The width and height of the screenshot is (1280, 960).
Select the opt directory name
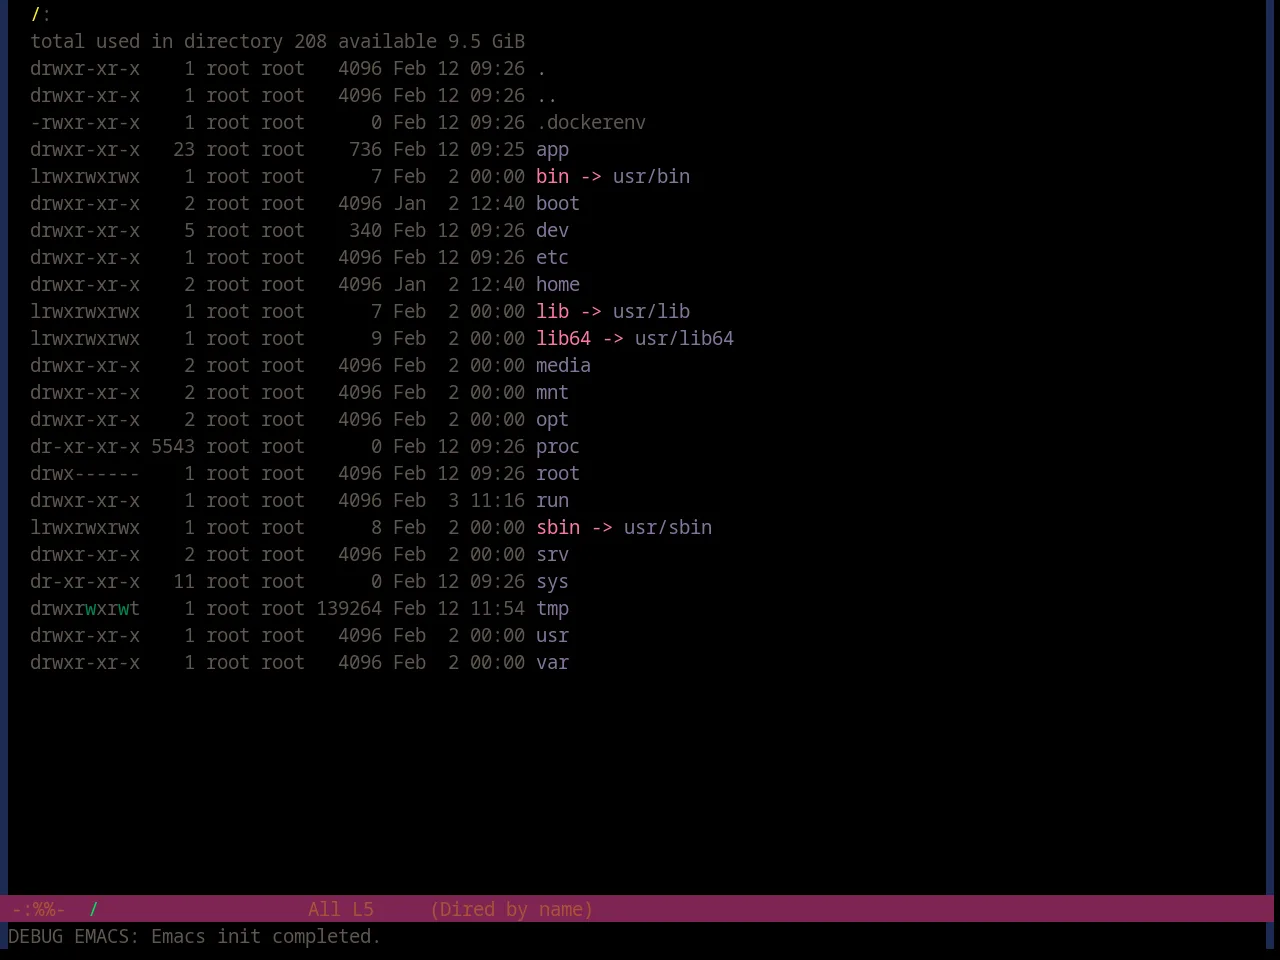pos(552,420)
